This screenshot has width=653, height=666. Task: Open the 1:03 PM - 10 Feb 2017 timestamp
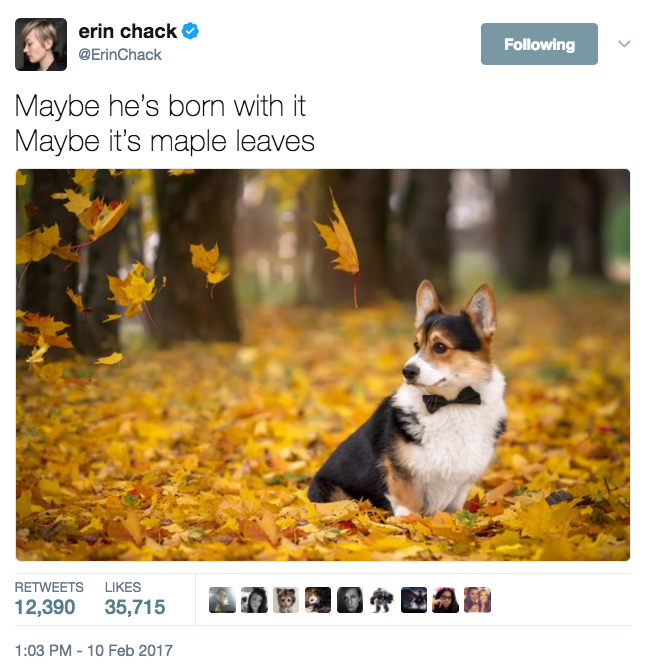94,650
